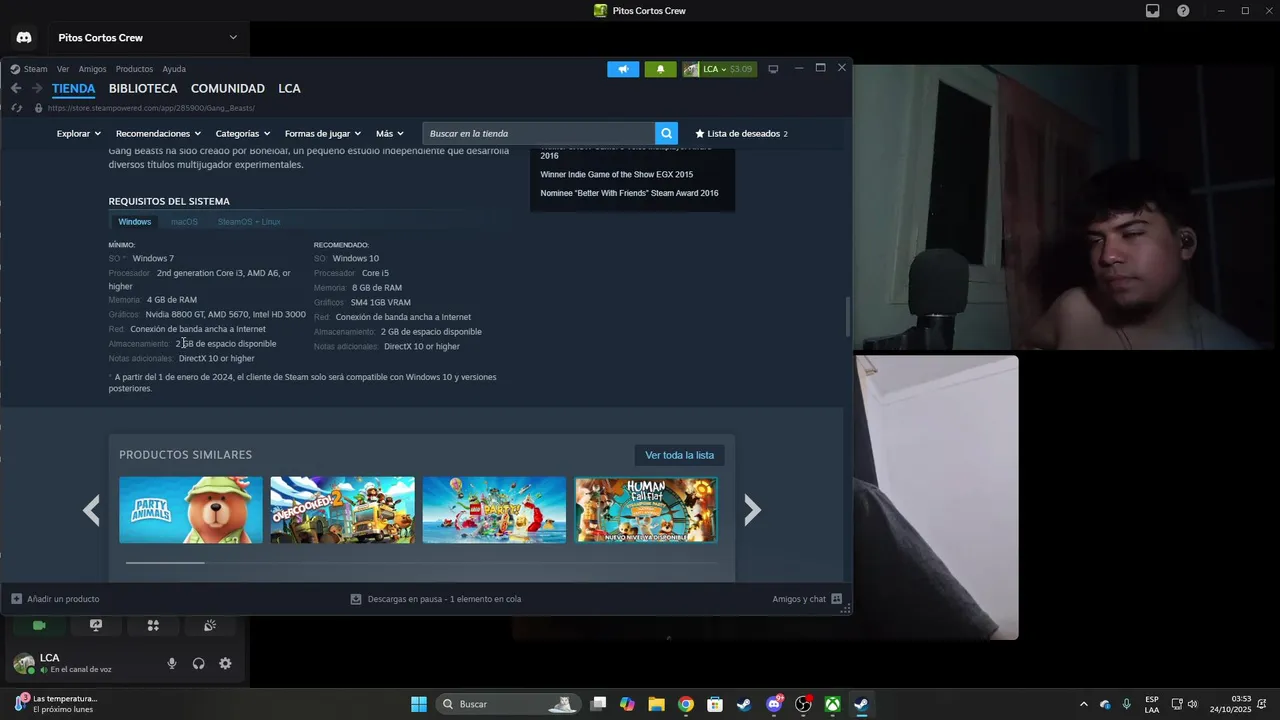1280x720 pixels.
Task: Show hidden system tray icons chevron
Action: tap(1083, 704)
